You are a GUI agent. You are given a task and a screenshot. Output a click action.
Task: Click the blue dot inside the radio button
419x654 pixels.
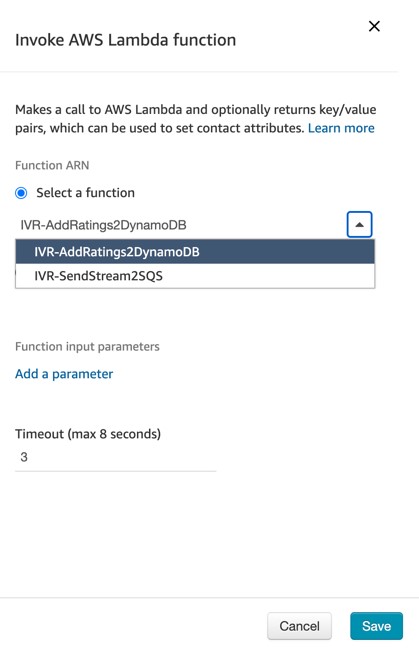[x=21, y=193]
